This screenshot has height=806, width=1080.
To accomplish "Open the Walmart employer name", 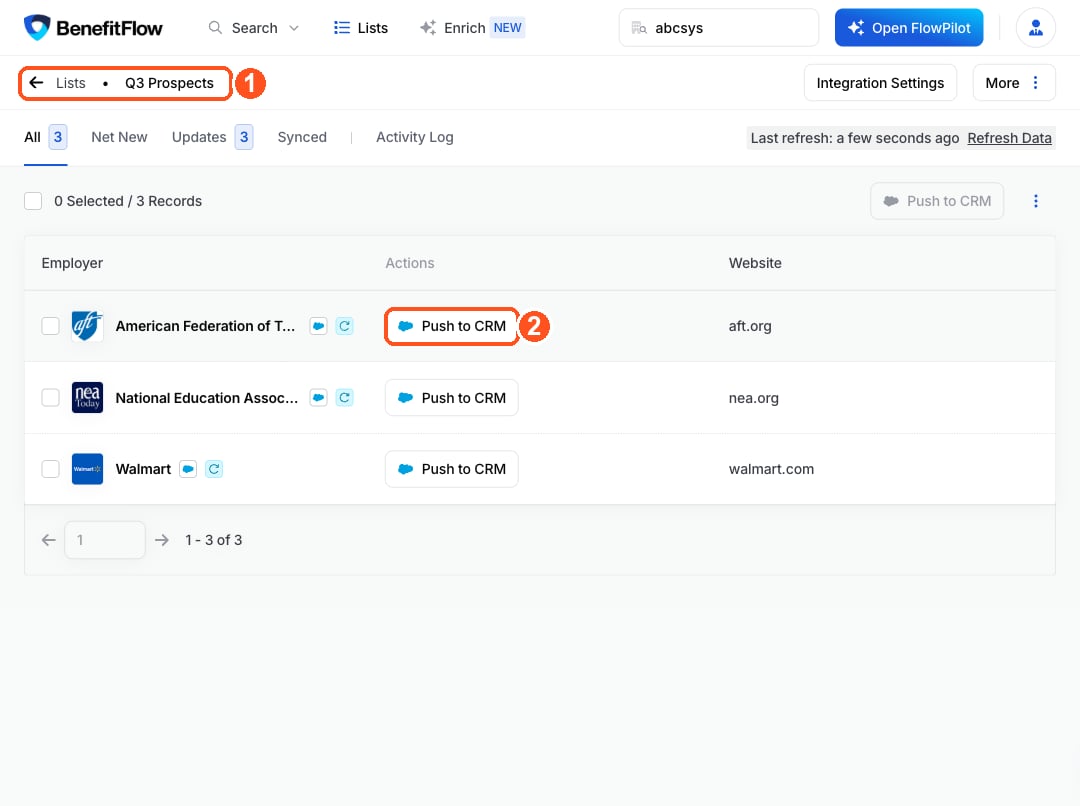I will point(143,469).
